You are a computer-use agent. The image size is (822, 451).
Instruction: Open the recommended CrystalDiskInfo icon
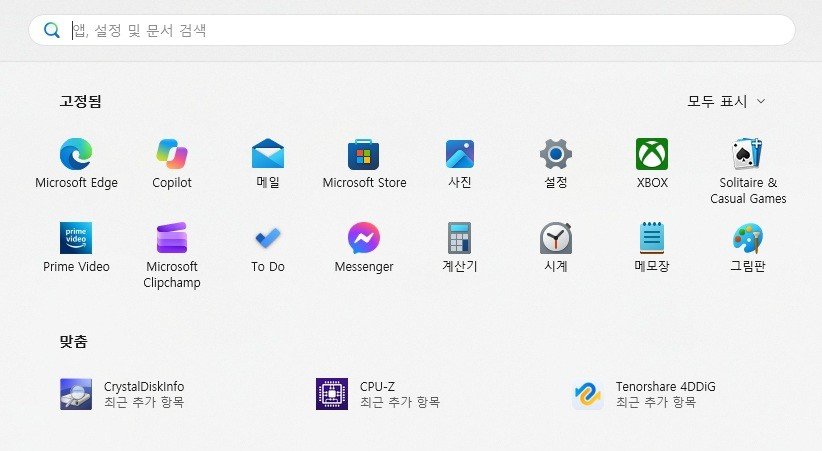pyautogui.click(x=76, y=394)
